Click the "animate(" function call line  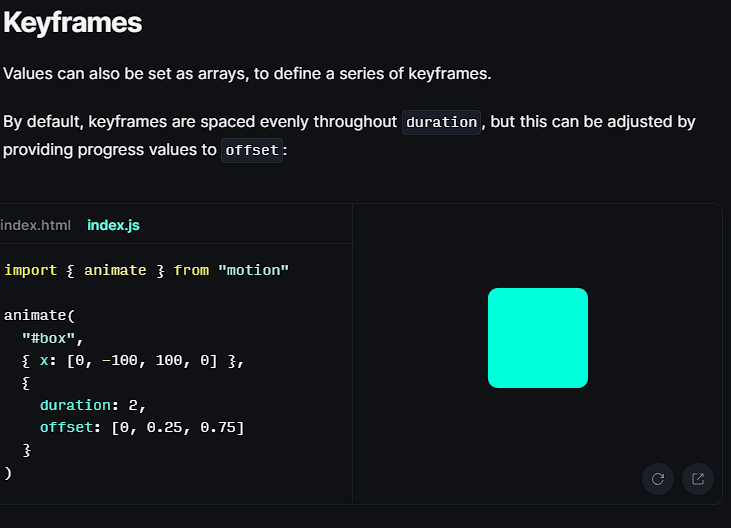pyautogui.click(x=39, y=315)
